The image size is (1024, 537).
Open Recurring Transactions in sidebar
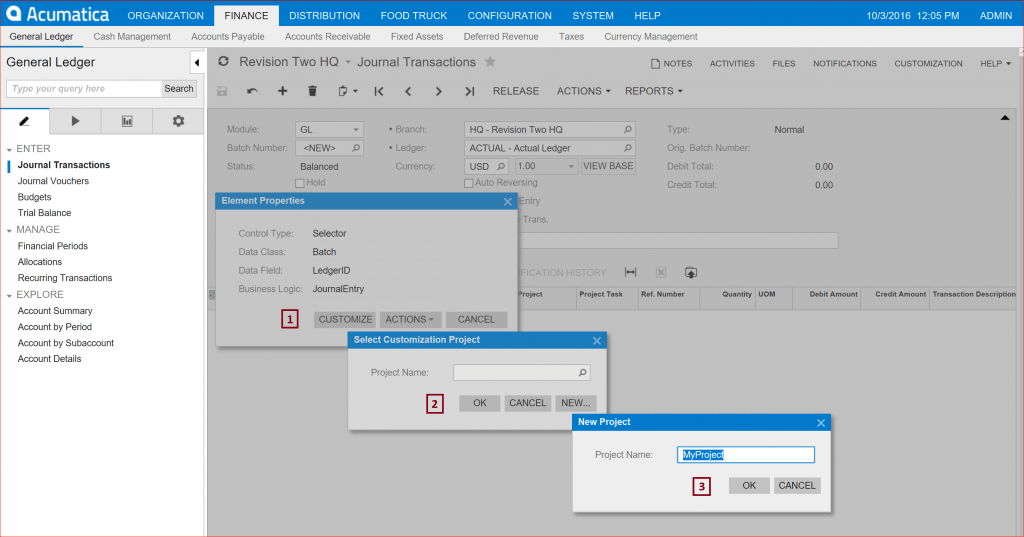(65, 278)
